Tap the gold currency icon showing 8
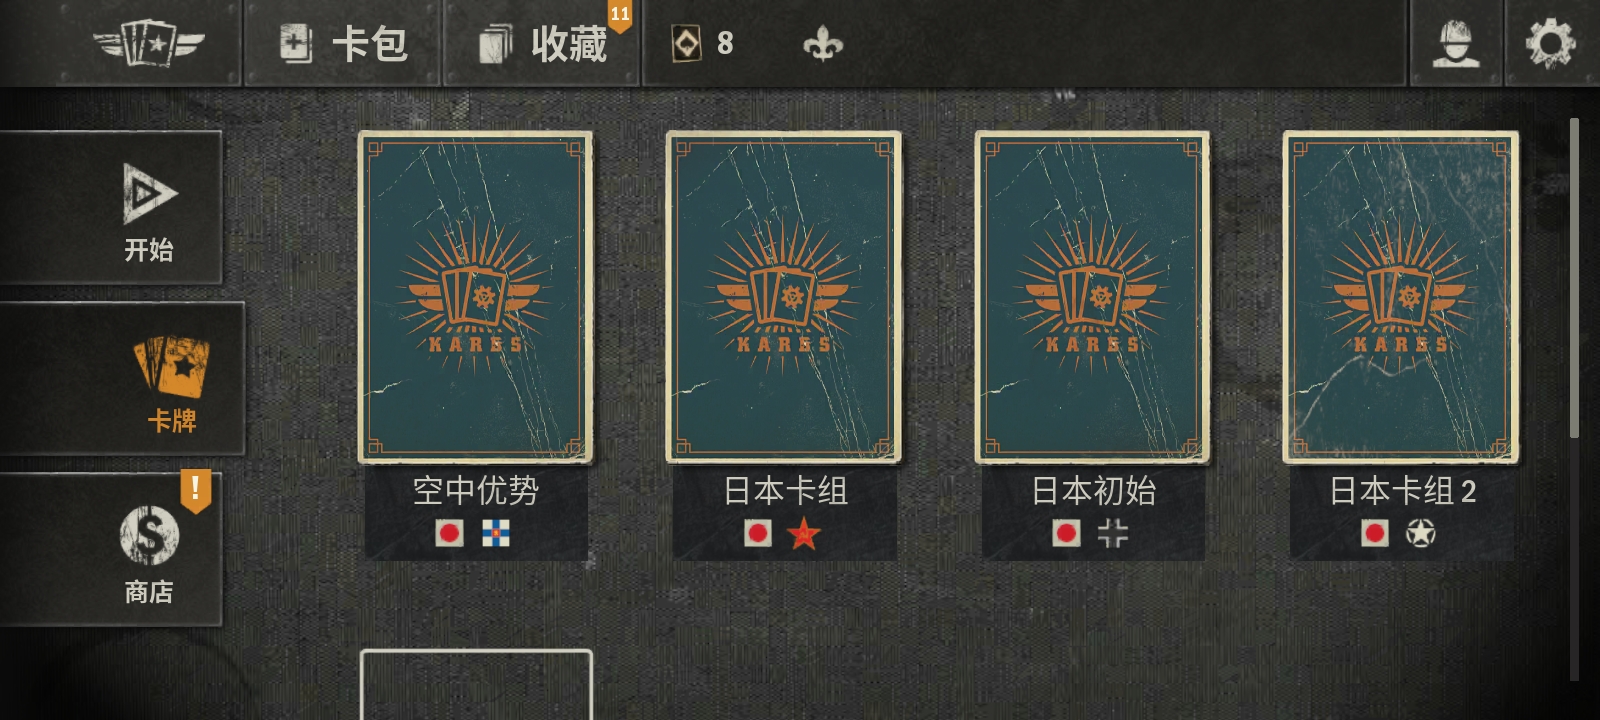Screen dimensions: 1600x720 point(686,43)
